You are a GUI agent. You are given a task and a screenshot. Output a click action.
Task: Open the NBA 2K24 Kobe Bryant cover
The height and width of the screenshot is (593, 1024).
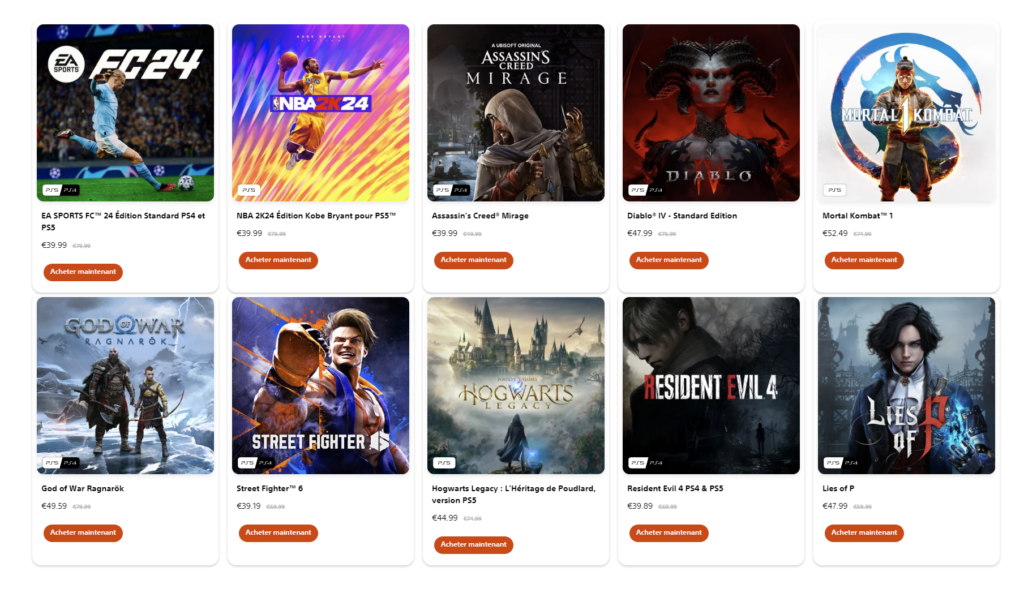tap(321, 112)
